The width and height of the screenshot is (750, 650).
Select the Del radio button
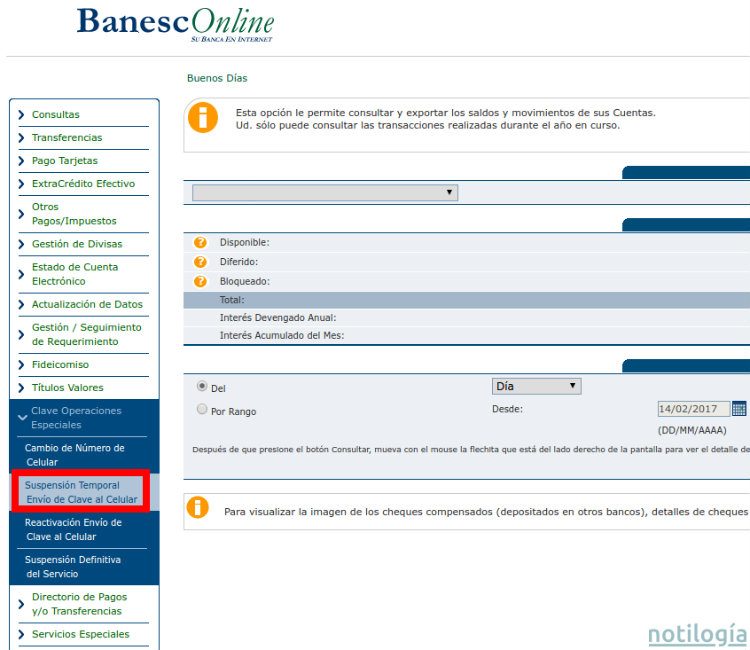[202, 386]
